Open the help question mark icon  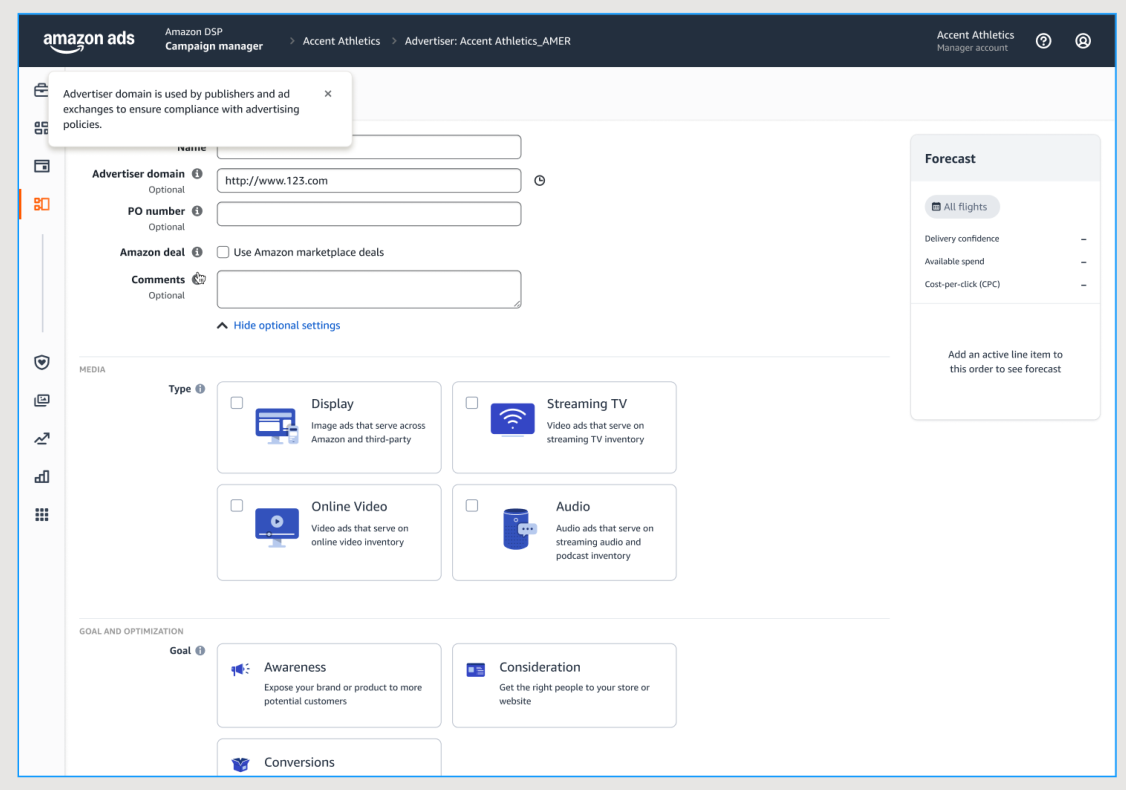tap(1043, 41)
